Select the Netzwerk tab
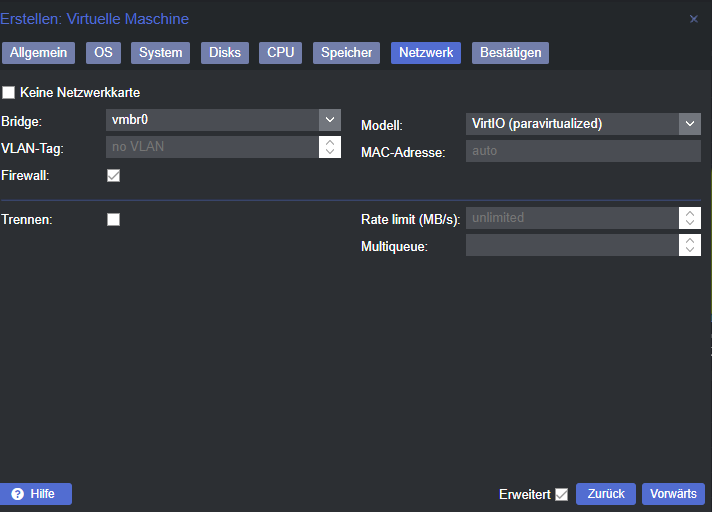Screen dimensions: 712x512 pyautogui.click(x=426, y=53)
